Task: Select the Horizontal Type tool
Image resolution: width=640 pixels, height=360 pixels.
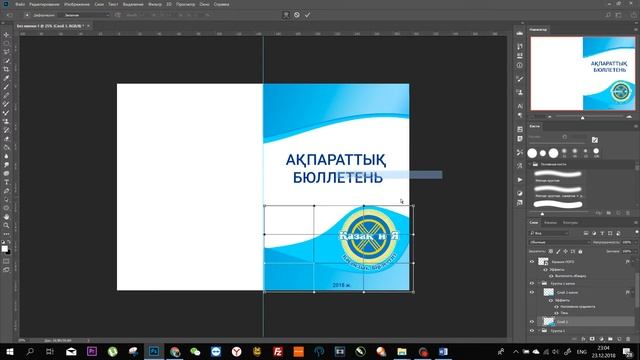Action: coord(7,182)
